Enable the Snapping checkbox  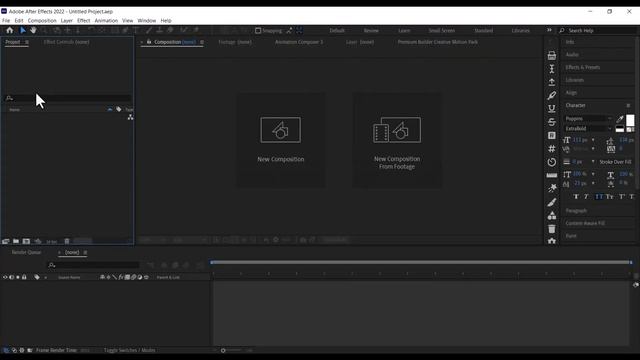[x=258, y=31]
